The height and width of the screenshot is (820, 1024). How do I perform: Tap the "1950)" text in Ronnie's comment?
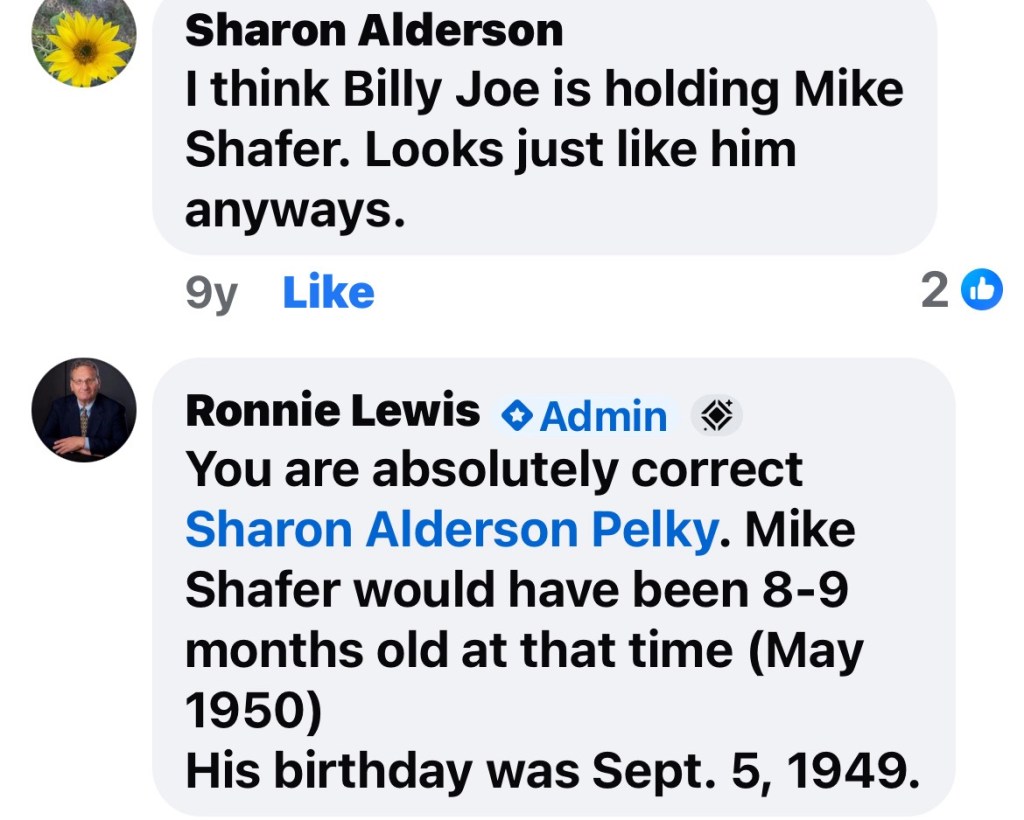click(254, 711)
